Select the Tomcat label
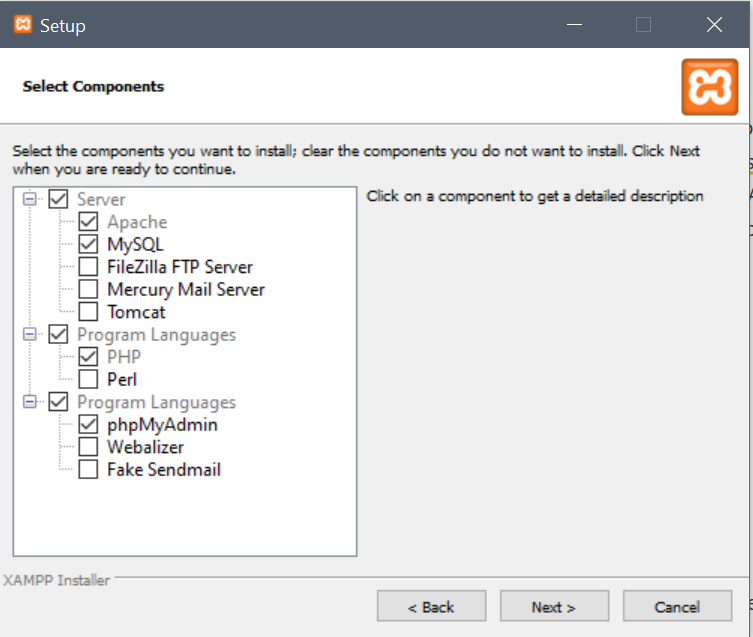The width and height of the screenshot is (753, 637). [x=136, y=312]
